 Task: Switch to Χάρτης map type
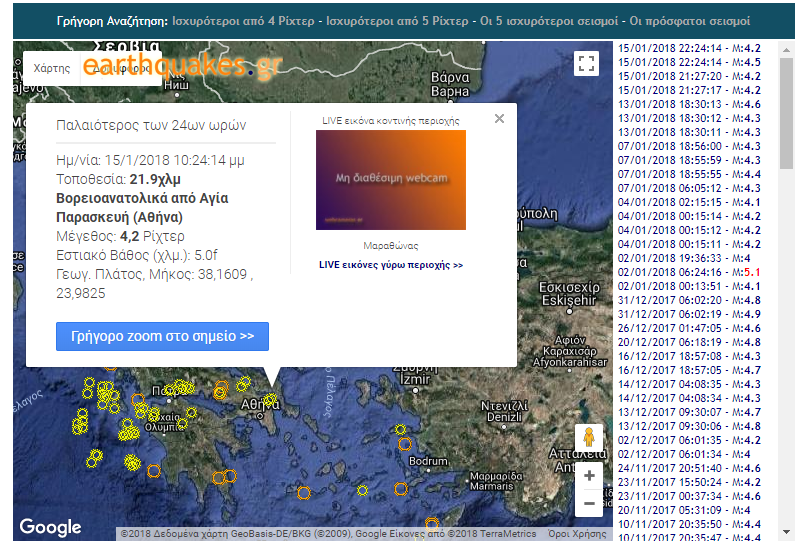click(x=52, y=68)
